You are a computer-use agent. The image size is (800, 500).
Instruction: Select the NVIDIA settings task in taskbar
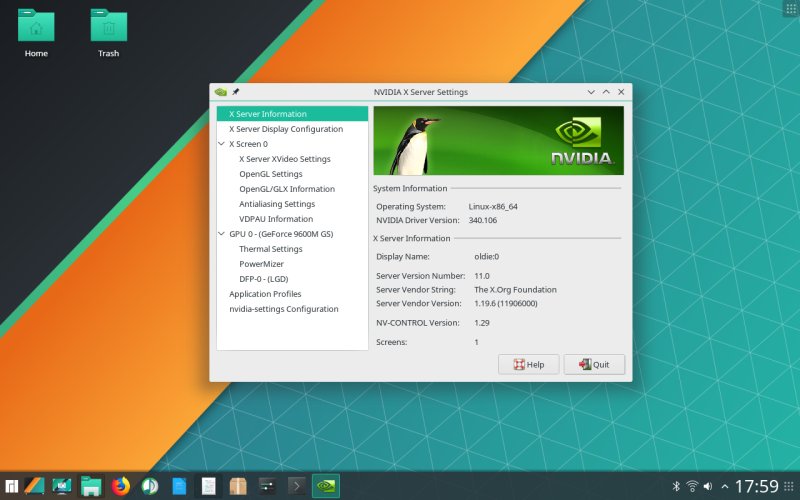point(326,486)
